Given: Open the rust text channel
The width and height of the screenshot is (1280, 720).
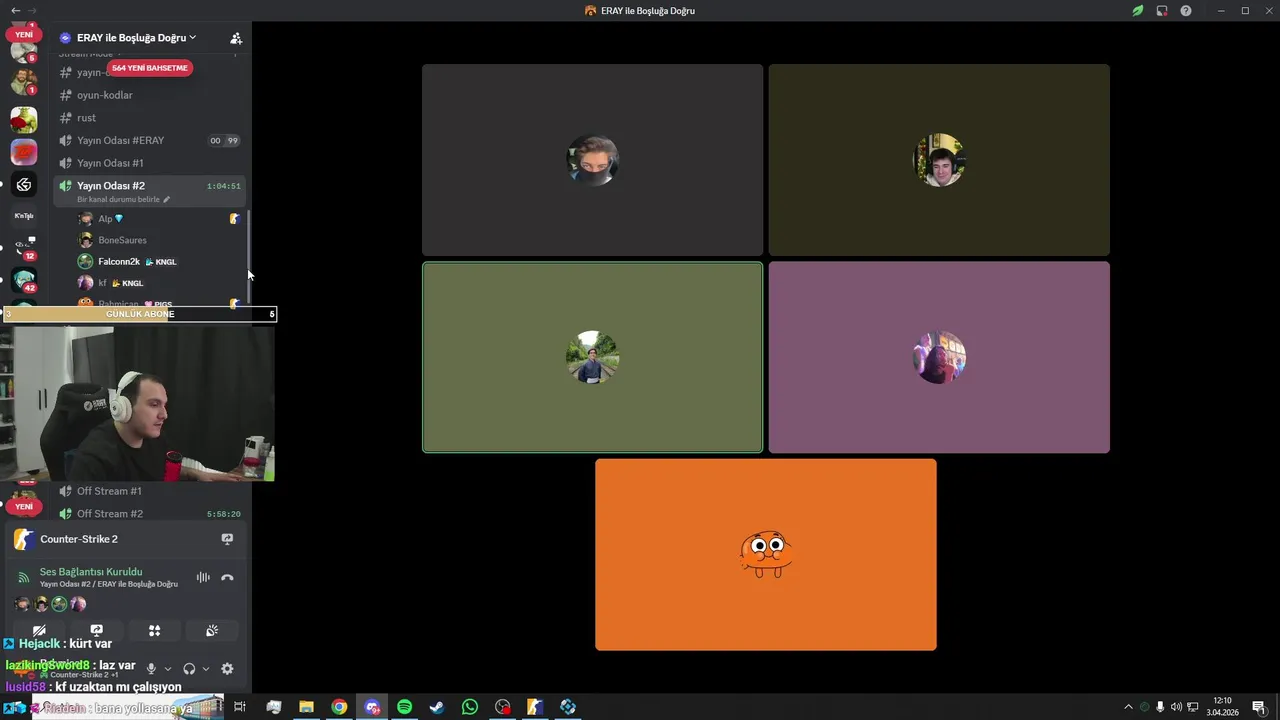Looking at the screenshot, I should pos(150,118).
